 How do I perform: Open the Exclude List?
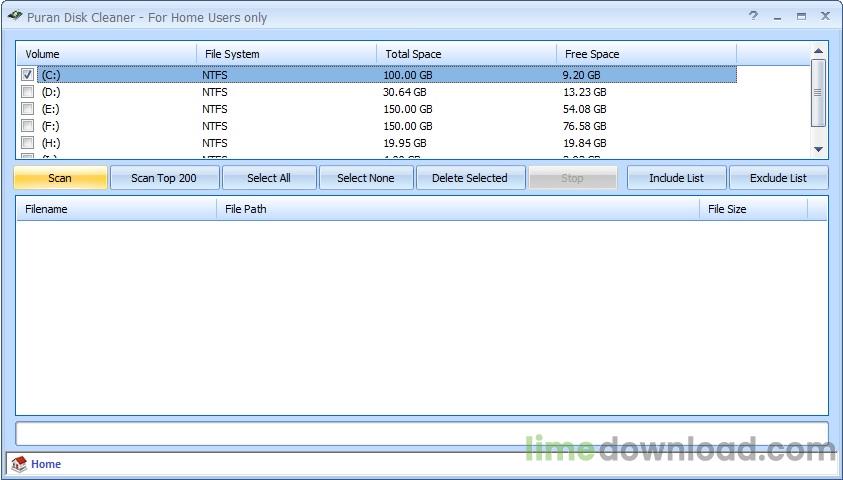click(x=778, y=178)
